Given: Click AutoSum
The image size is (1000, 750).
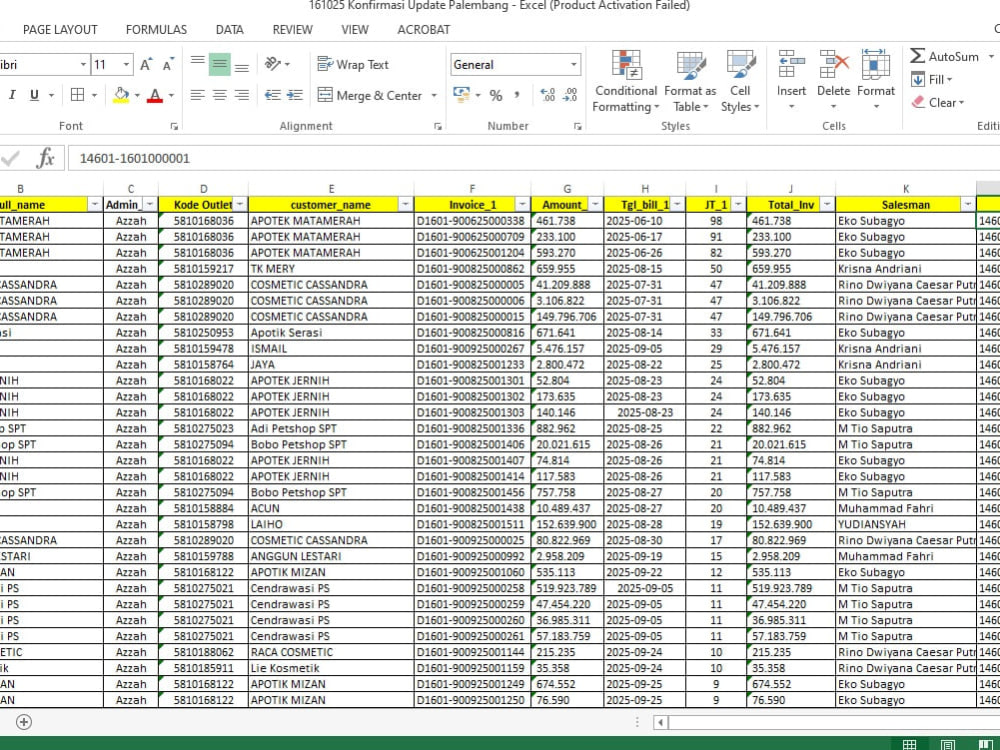Looking at the screenshot, I should 945,56.
